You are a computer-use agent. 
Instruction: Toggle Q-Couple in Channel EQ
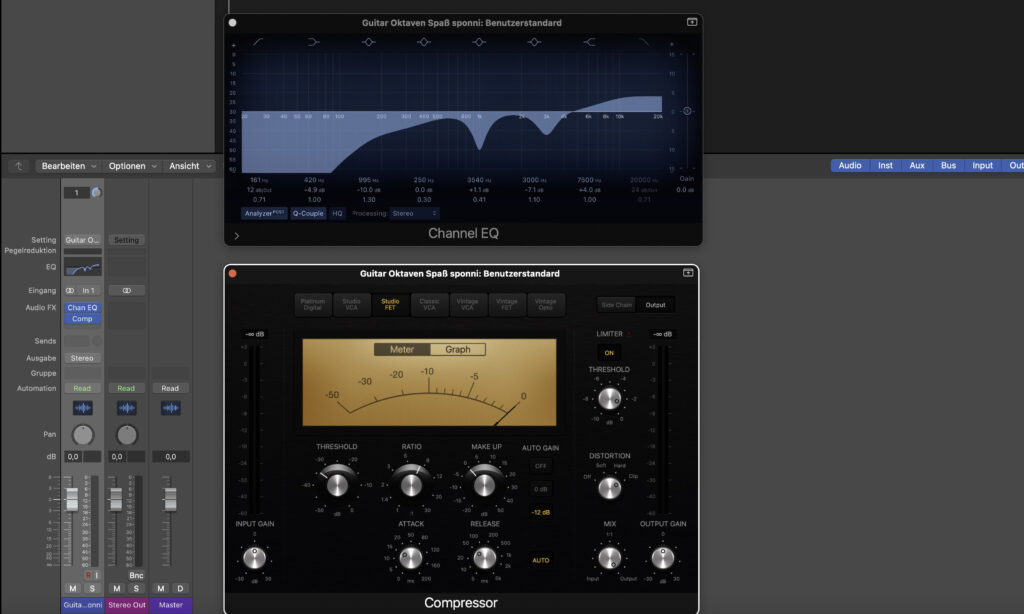308,213
